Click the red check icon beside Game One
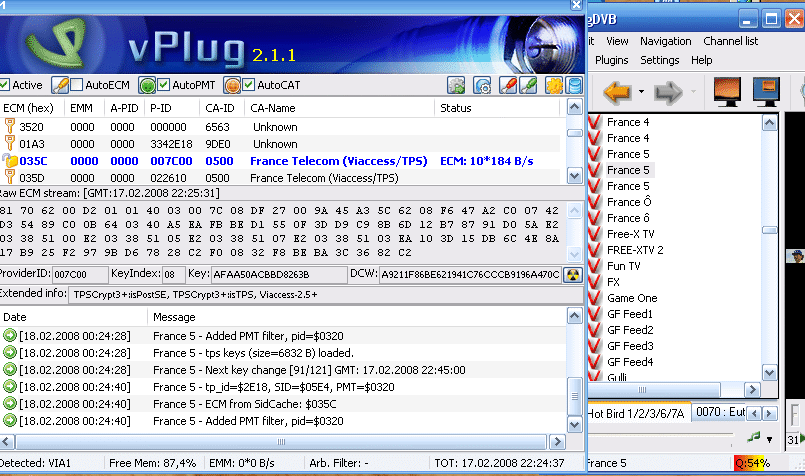 tap(595, 298)
